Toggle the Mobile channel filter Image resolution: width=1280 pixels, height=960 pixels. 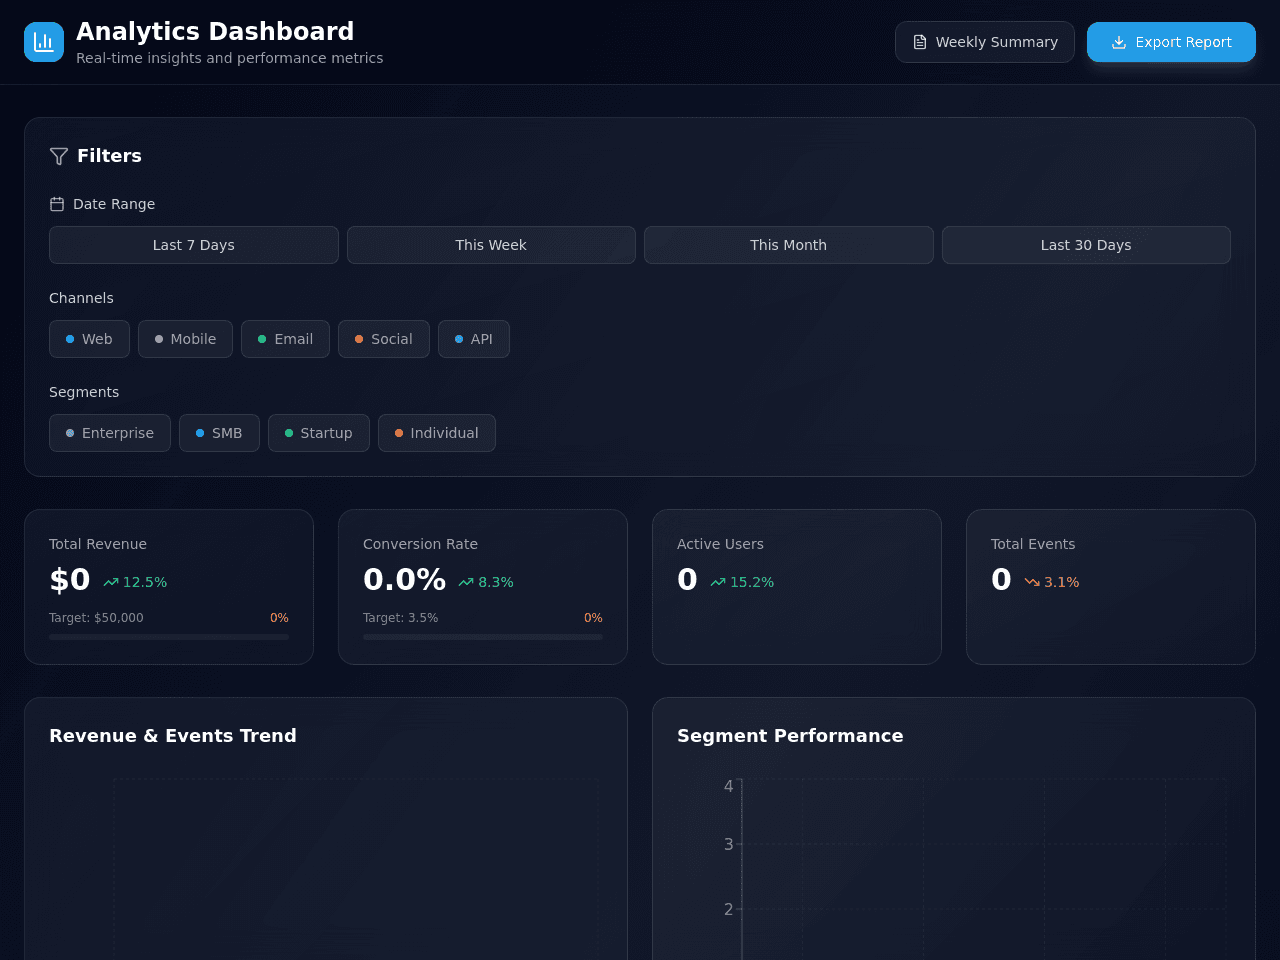tap(185, 339)
